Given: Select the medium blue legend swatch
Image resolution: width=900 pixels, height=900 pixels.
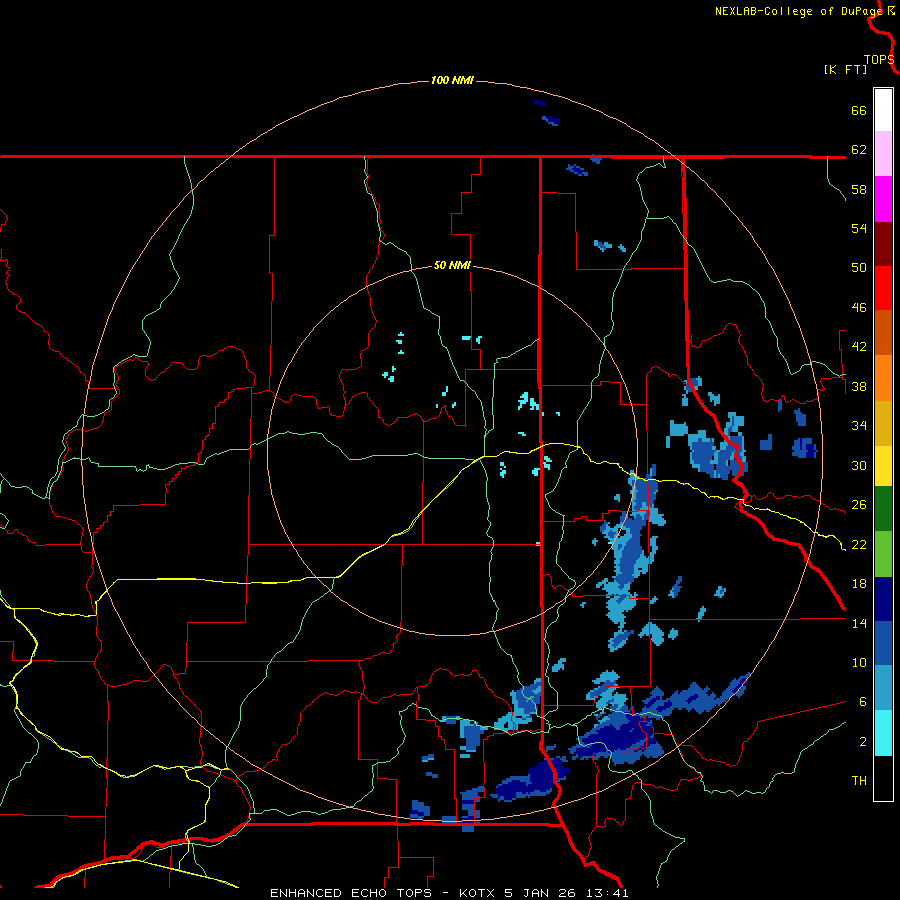Looking at the screenshot, I should 883,643.
